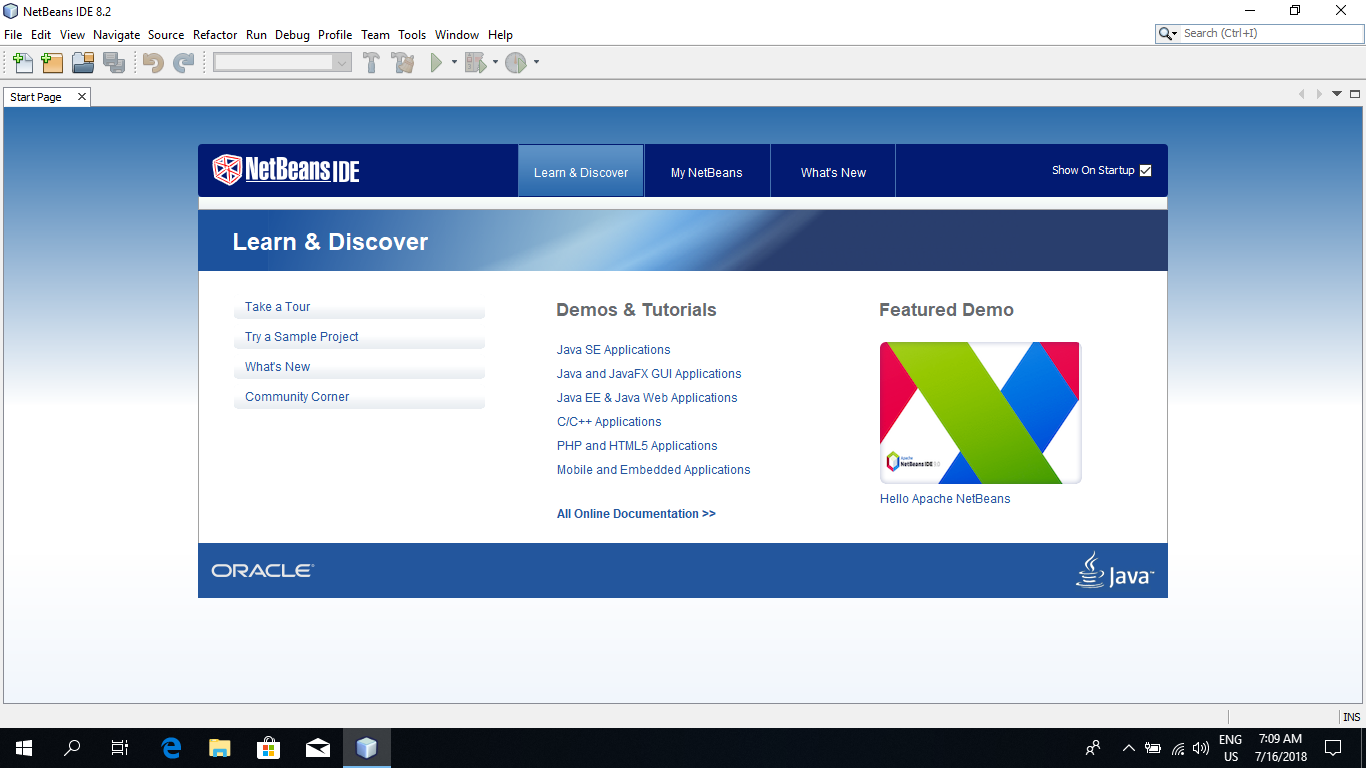Viewport: 1366px width, 768px height.
Task: Click the Oracle logo in footer
Action: click(x=262, y=571)
